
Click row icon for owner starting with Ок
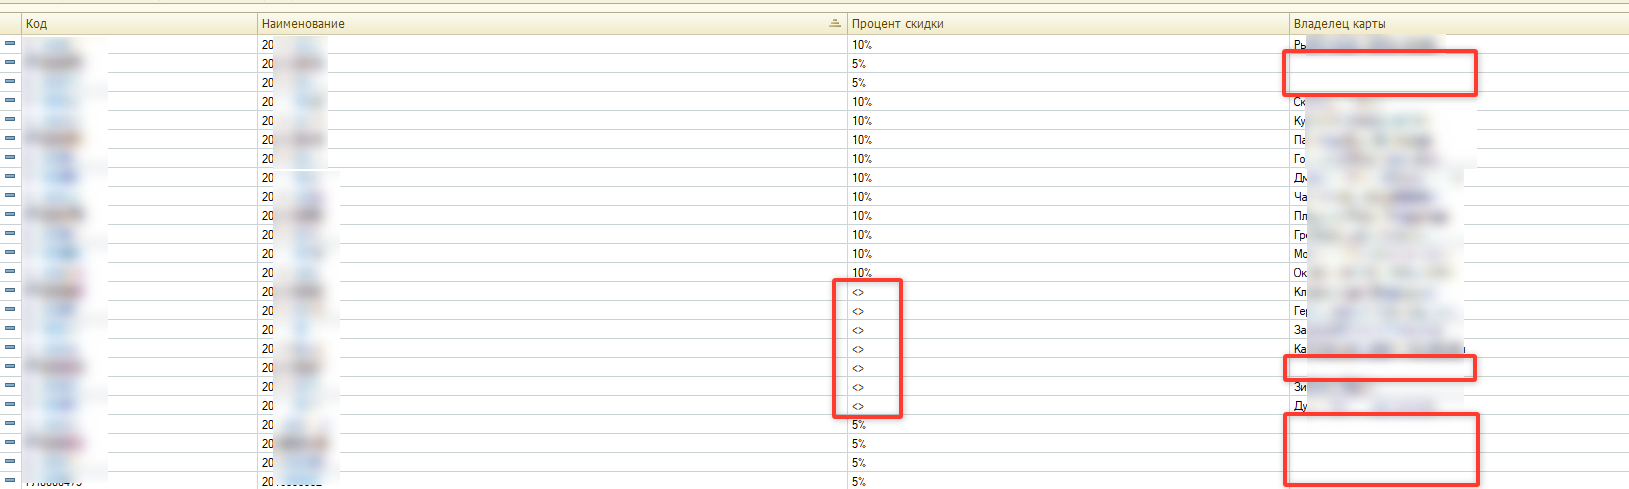(x=10, y=271)
